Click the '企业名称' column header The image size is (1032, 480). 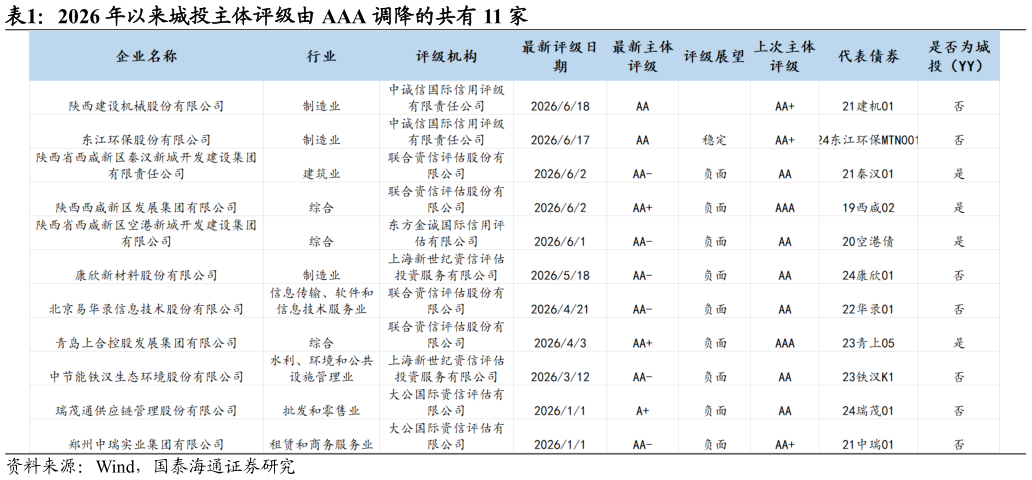pos(146,57)
